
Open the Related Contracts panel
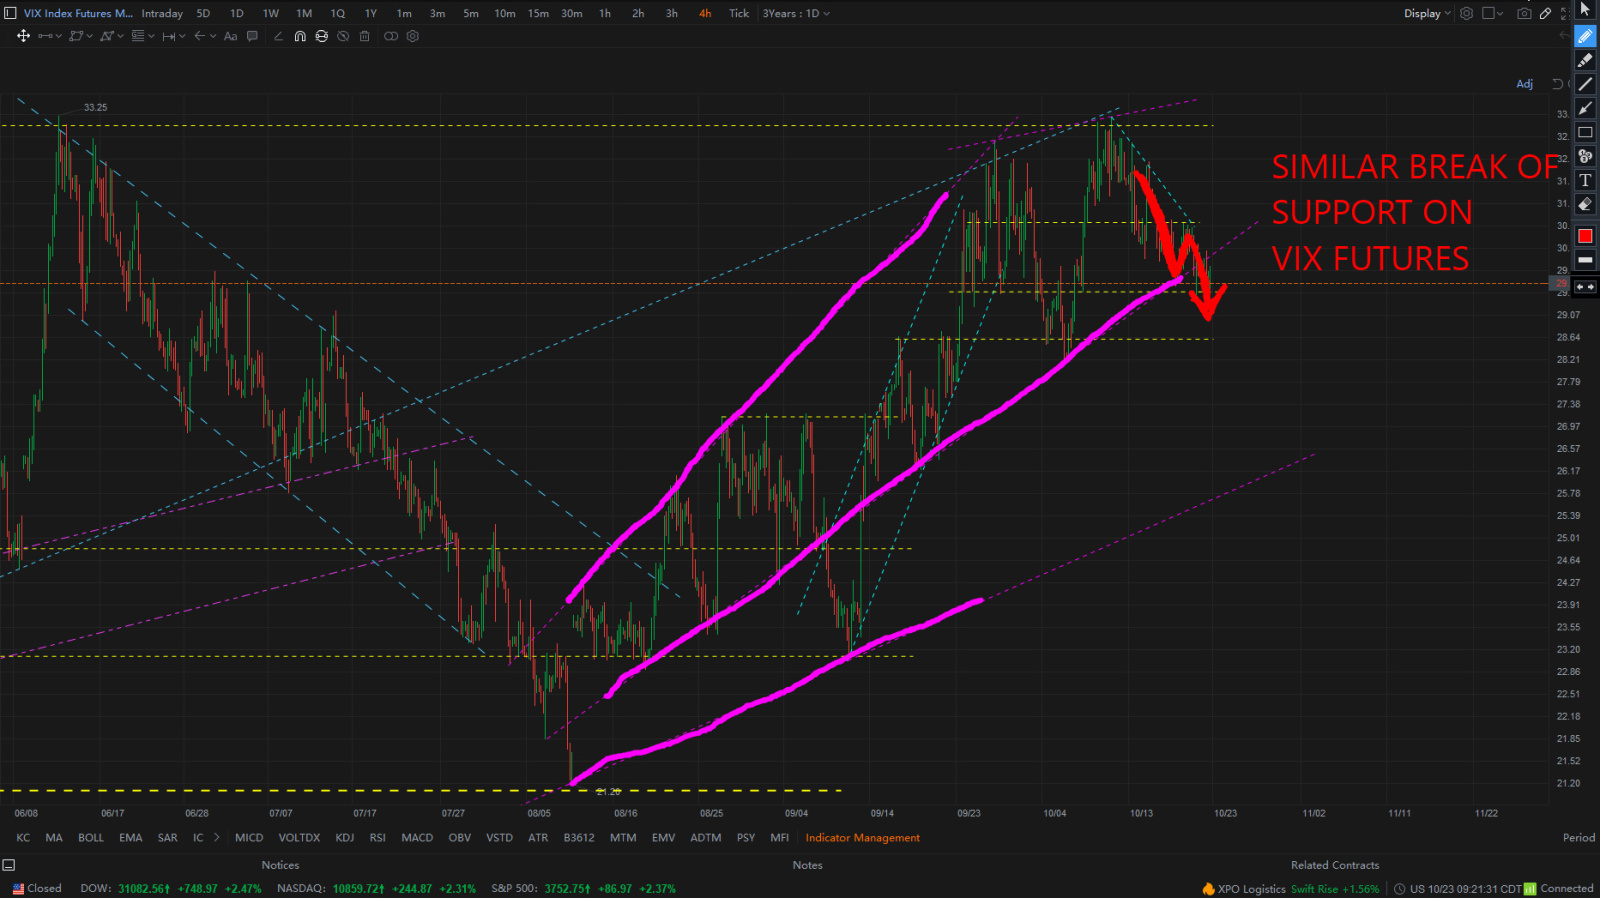tap(1334, 865)
